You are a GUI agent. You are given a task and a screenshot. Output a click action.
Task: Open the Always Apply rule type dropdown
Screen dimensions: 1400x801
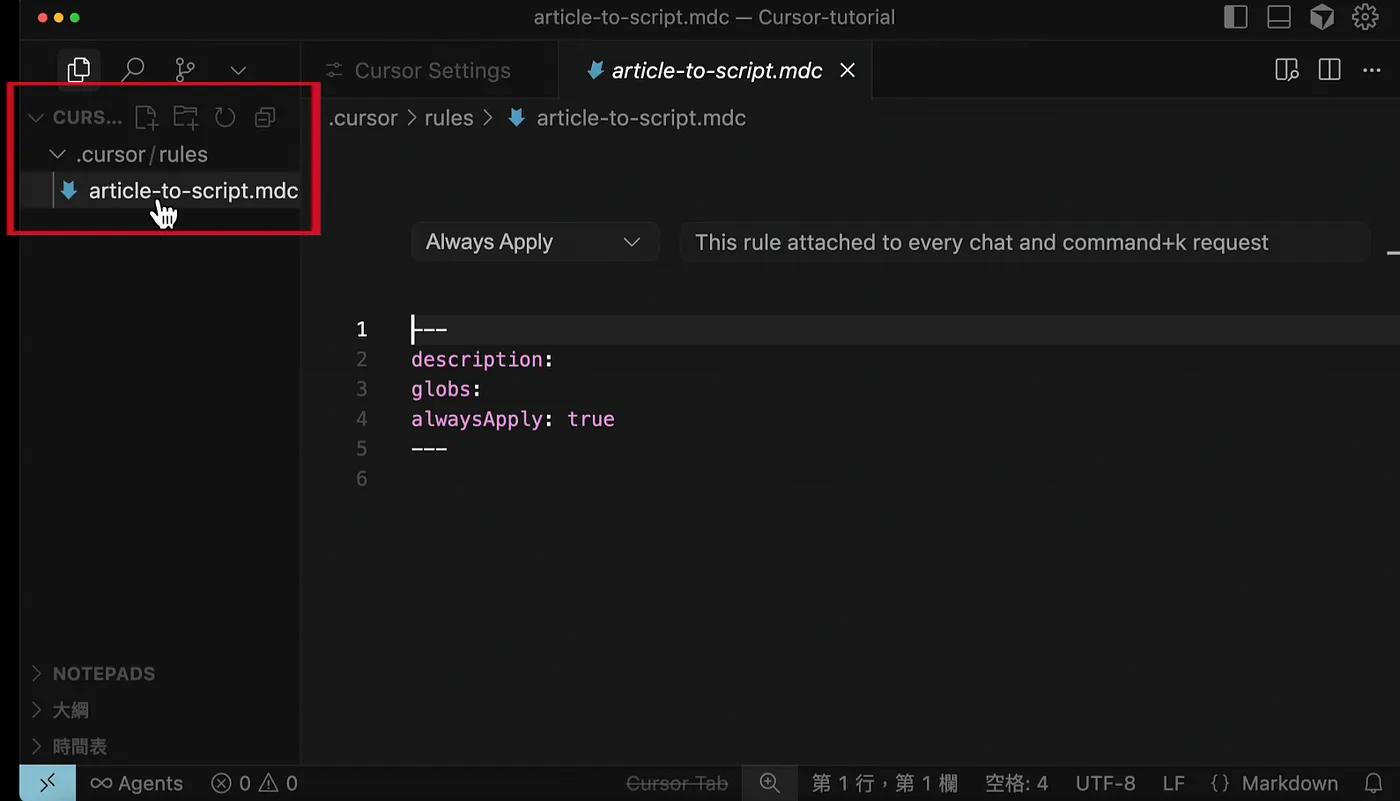[x=535, y=242]
